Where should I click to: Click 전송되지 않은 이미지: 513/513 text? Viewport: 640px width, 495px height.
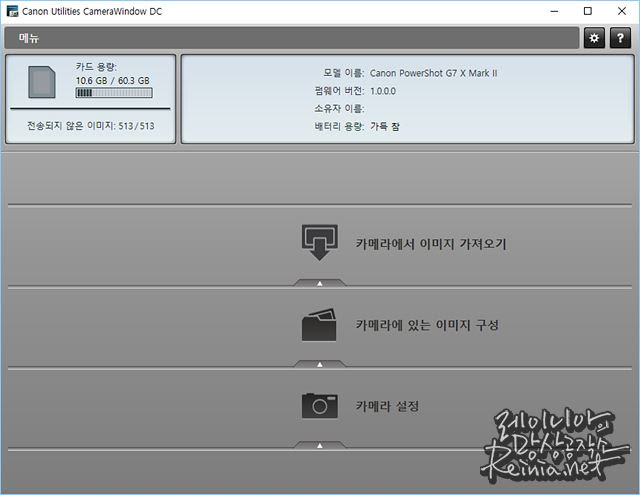[91, 126]
